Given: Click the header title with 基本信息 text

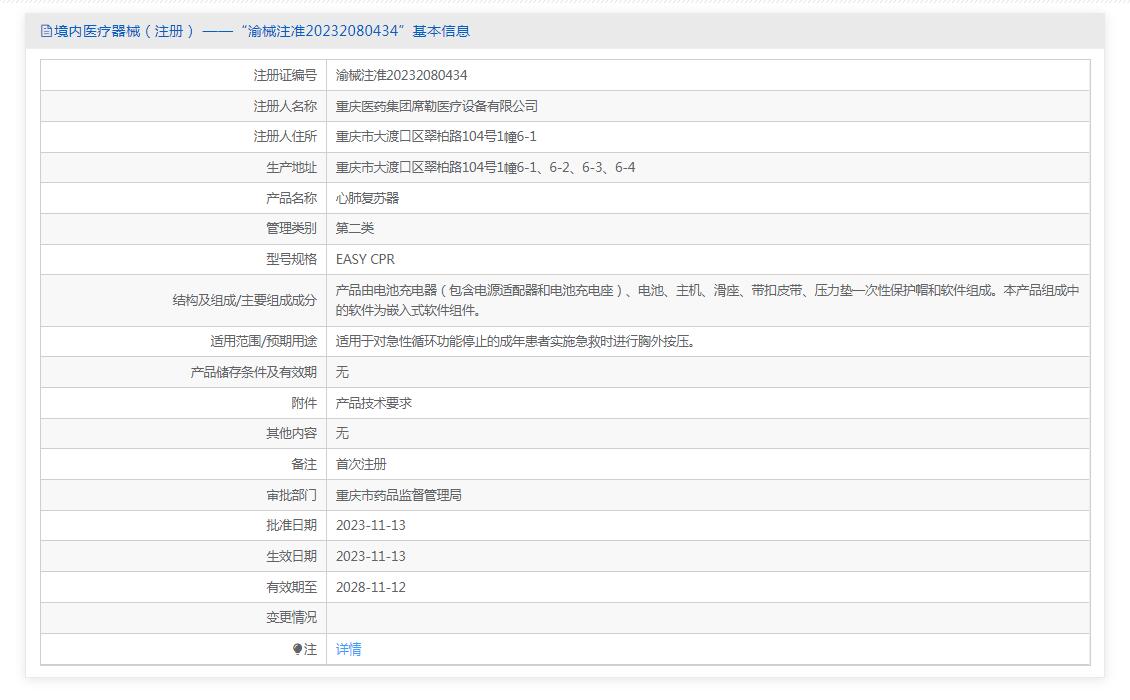Looking at the screenshot, I should [x=261, y=31].
